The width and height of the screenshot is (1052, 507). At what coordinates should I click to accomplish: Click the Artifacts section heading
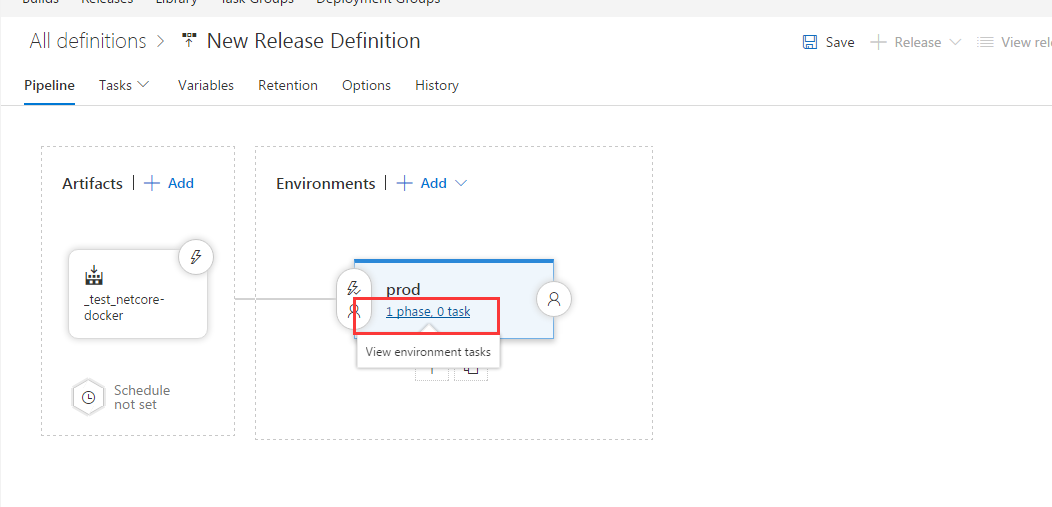(x=93, y=184)
